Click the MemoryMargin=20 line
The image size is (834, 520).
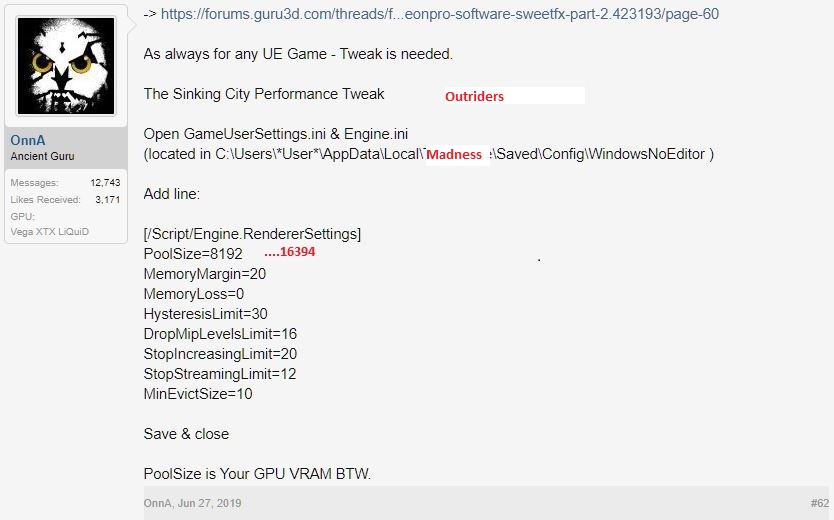[204, 274]
